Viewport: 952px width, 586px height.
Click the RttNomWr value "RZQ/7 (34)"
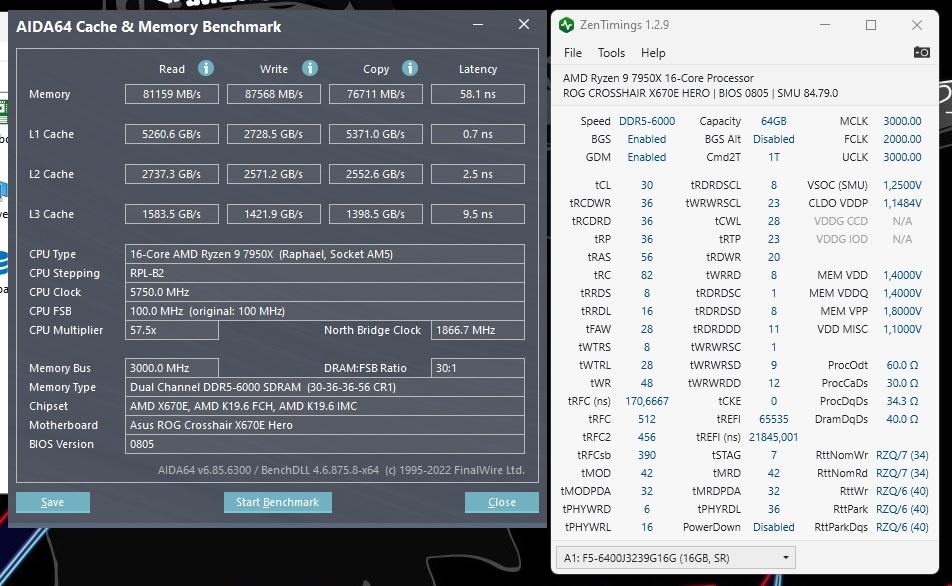pos(902,455)
